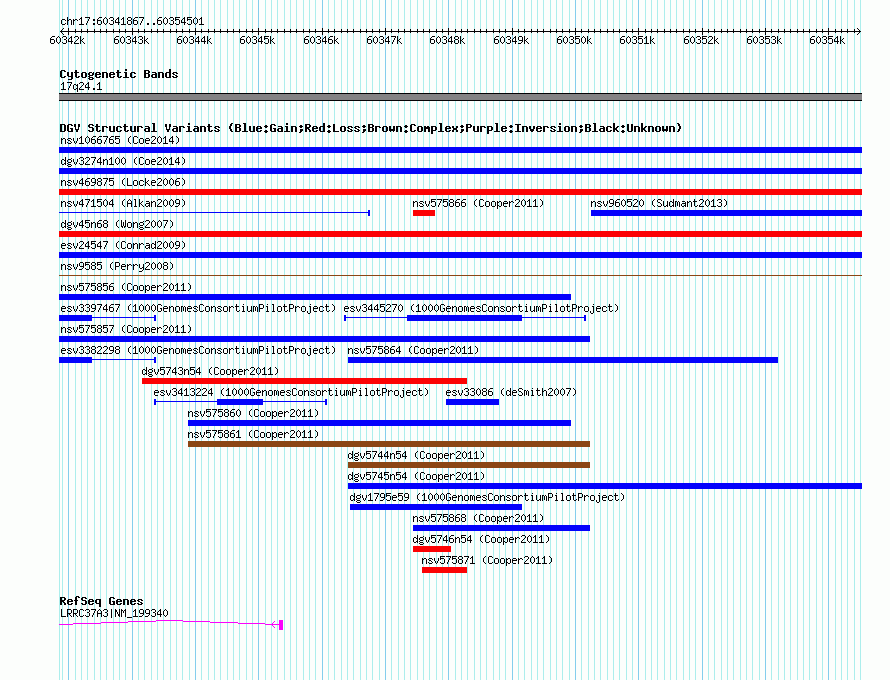Click the gray 17q24.1 cytogenetic band bar
Screen dimensions: 890x680
coord(460,97)
